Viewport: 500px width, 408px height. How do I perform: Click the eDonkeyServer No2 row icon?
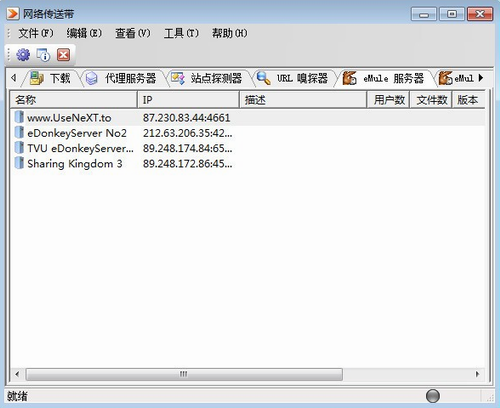19,132
